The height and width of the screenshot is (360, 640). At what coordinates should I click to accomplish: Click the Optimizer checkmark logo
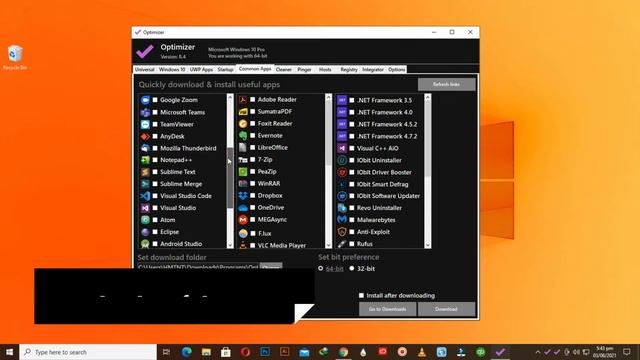click(x=145, y=51)
